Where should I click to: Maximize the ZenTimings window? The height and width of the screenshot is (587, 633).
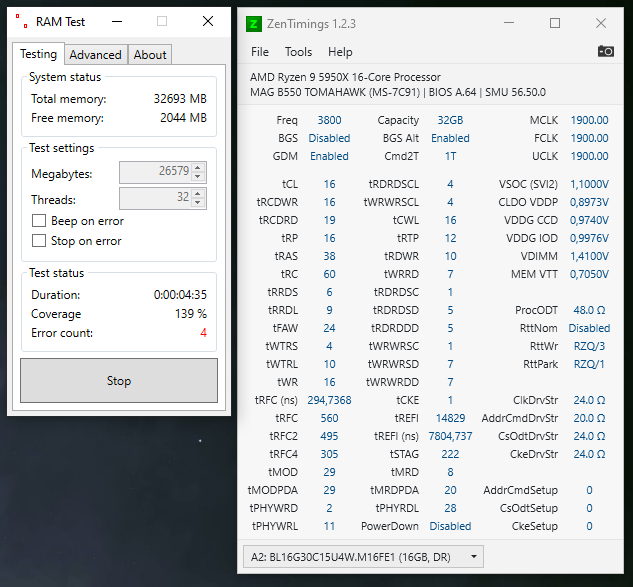555,23
